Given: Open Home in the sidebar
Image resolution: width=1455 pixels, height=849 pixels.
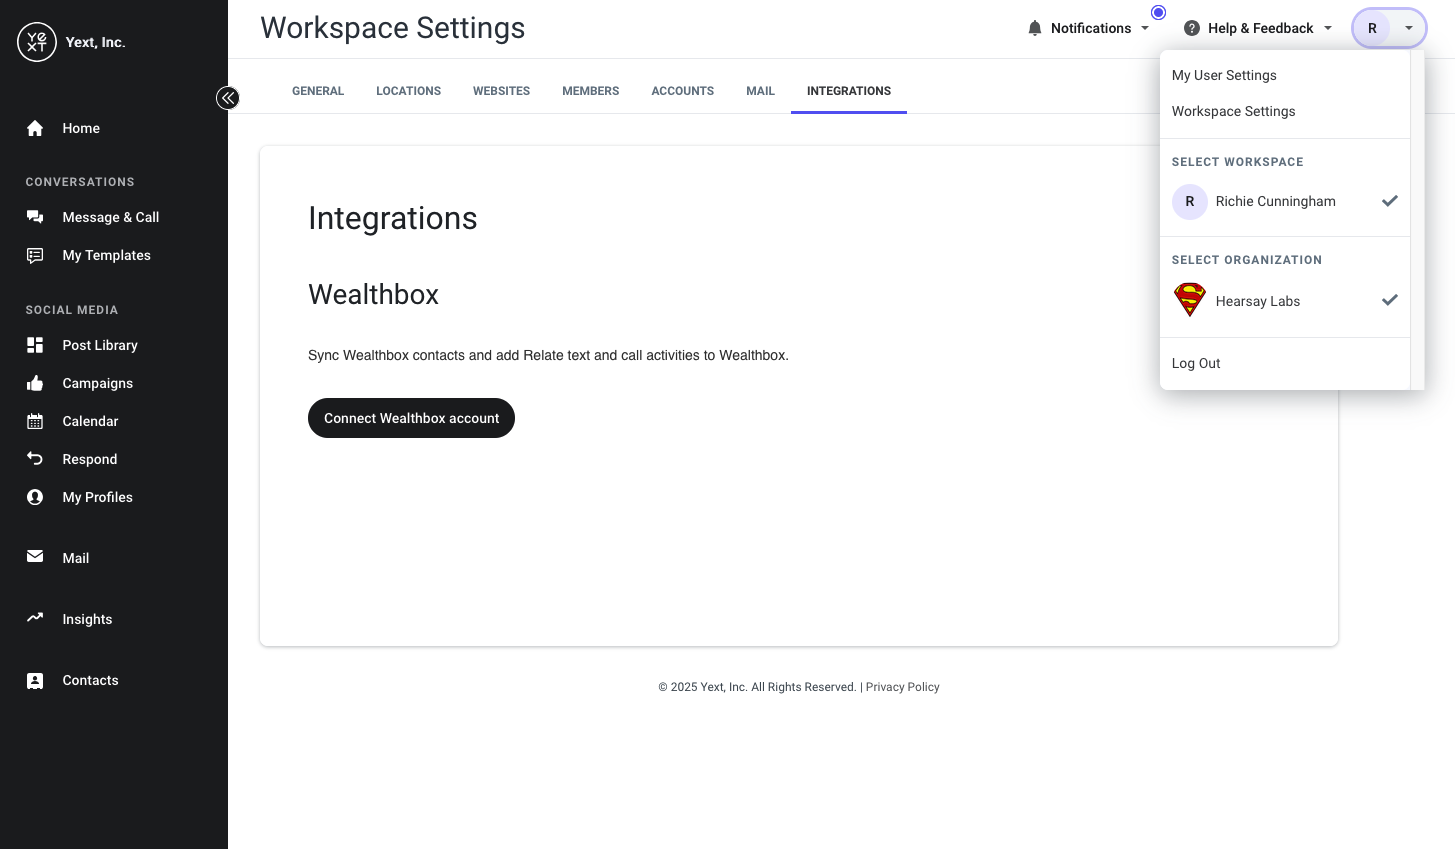Looking at the screenshot, I should click(81, 128).
